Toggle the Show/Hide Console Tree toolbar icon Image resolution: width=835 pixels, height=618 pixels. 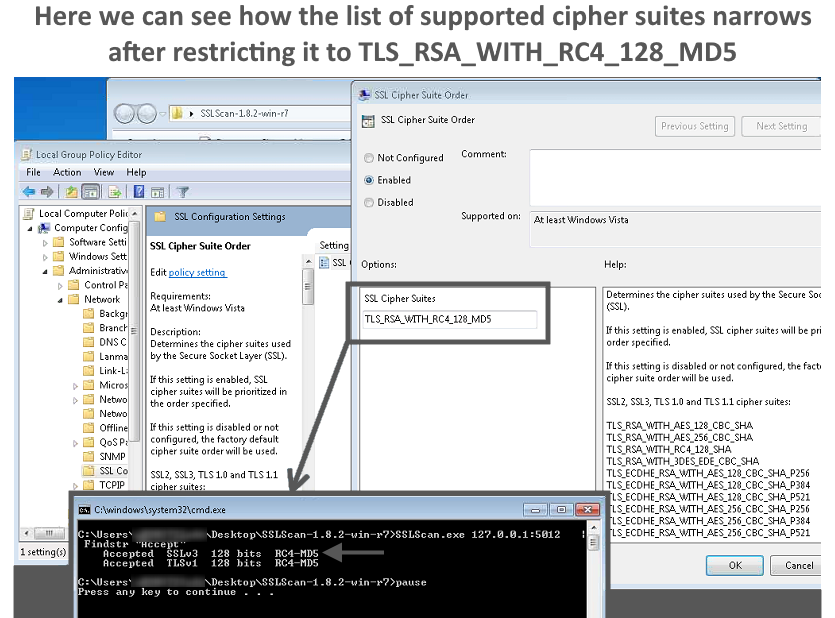(x=90, y=192)
